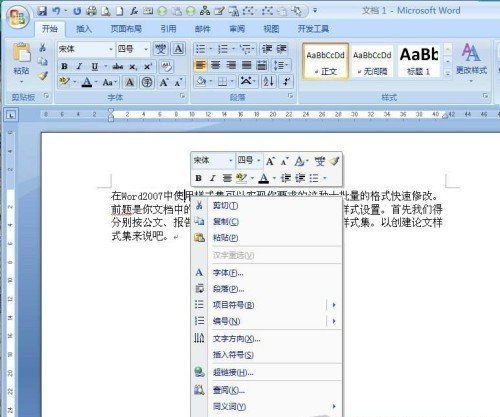Click the Sort (A-Z arrow) icon in ribbon
This screenshot has height=417, width=500.
(x=269, y=81)
